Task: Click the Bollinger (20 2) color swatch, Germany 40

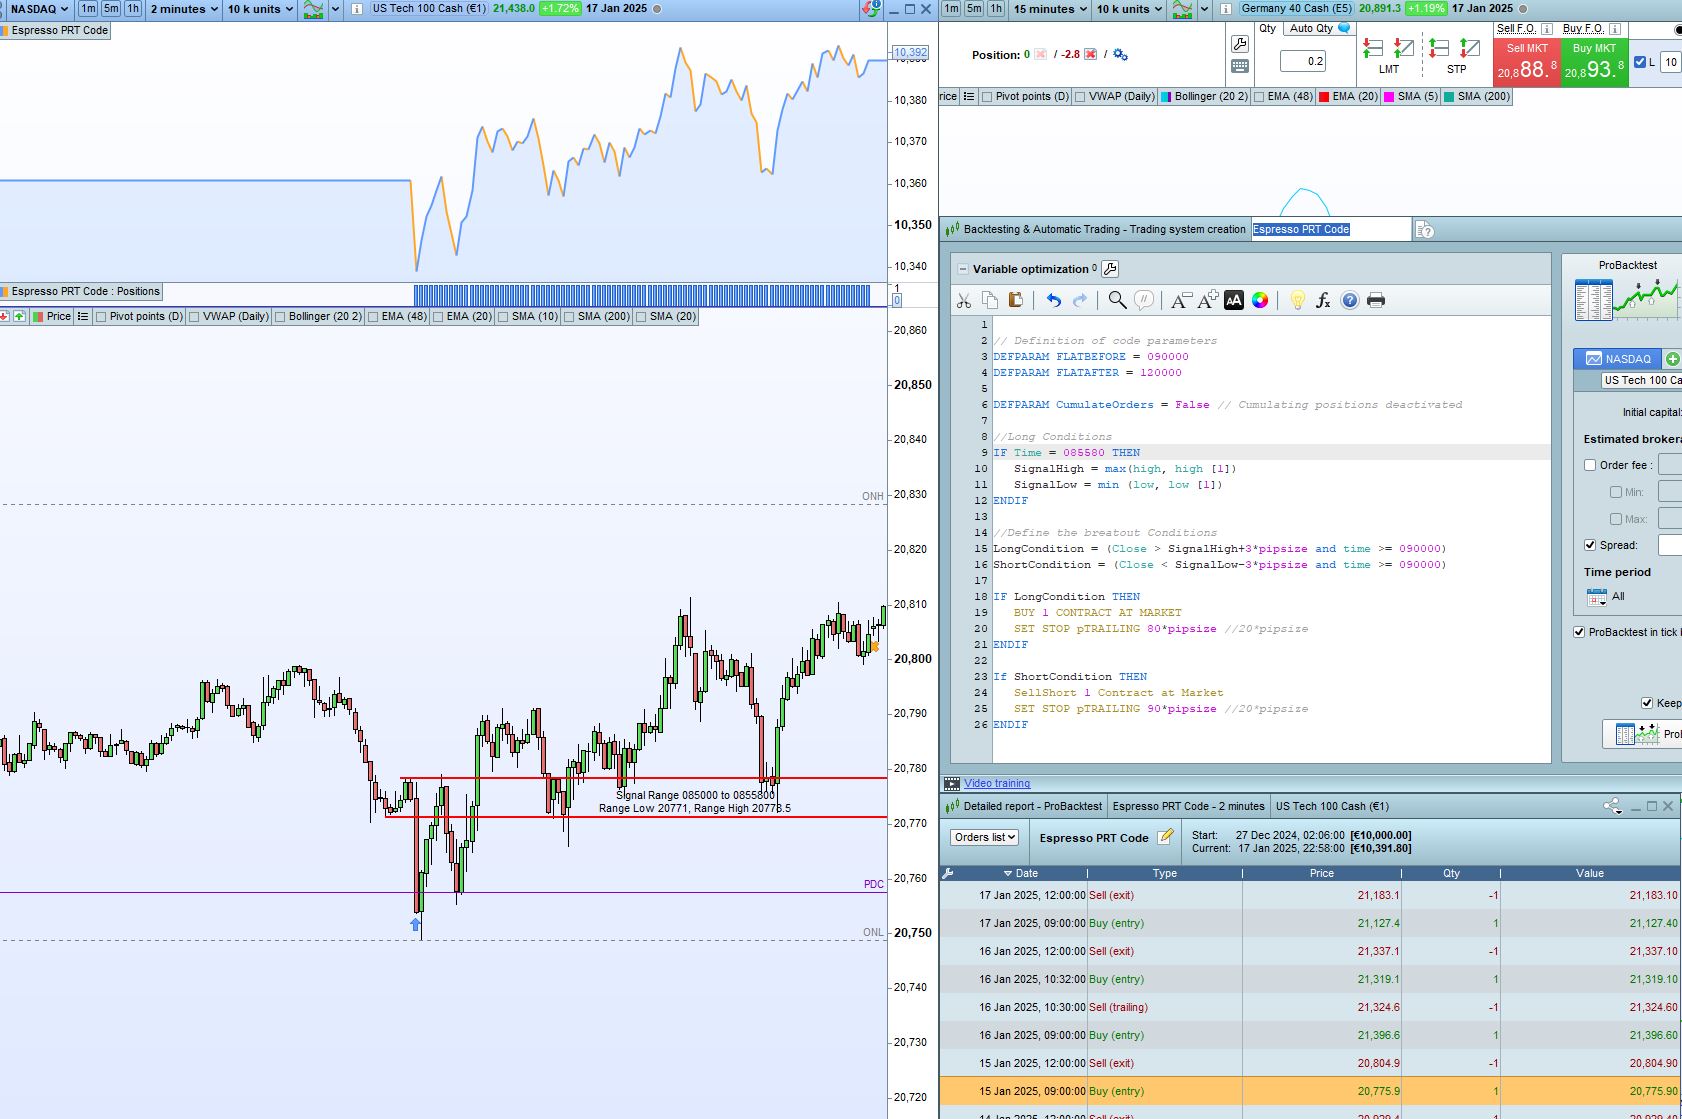Action: click(x=1166, y=97)
